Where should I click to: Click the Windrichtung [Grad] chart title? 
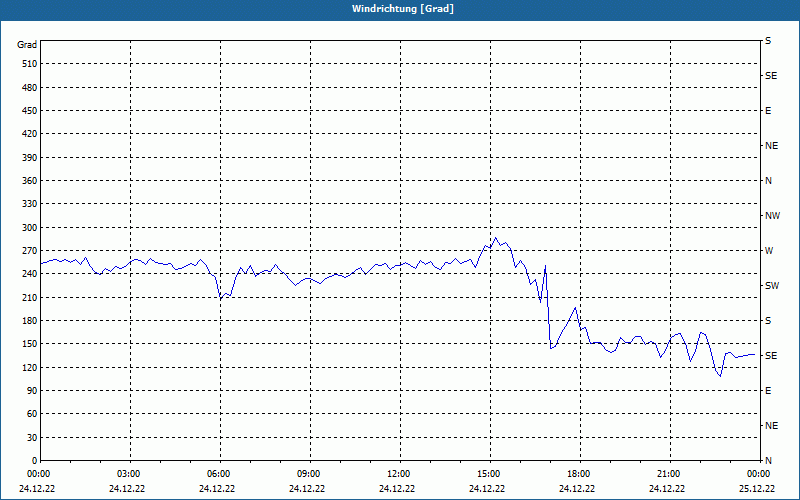tap(403, 9)
